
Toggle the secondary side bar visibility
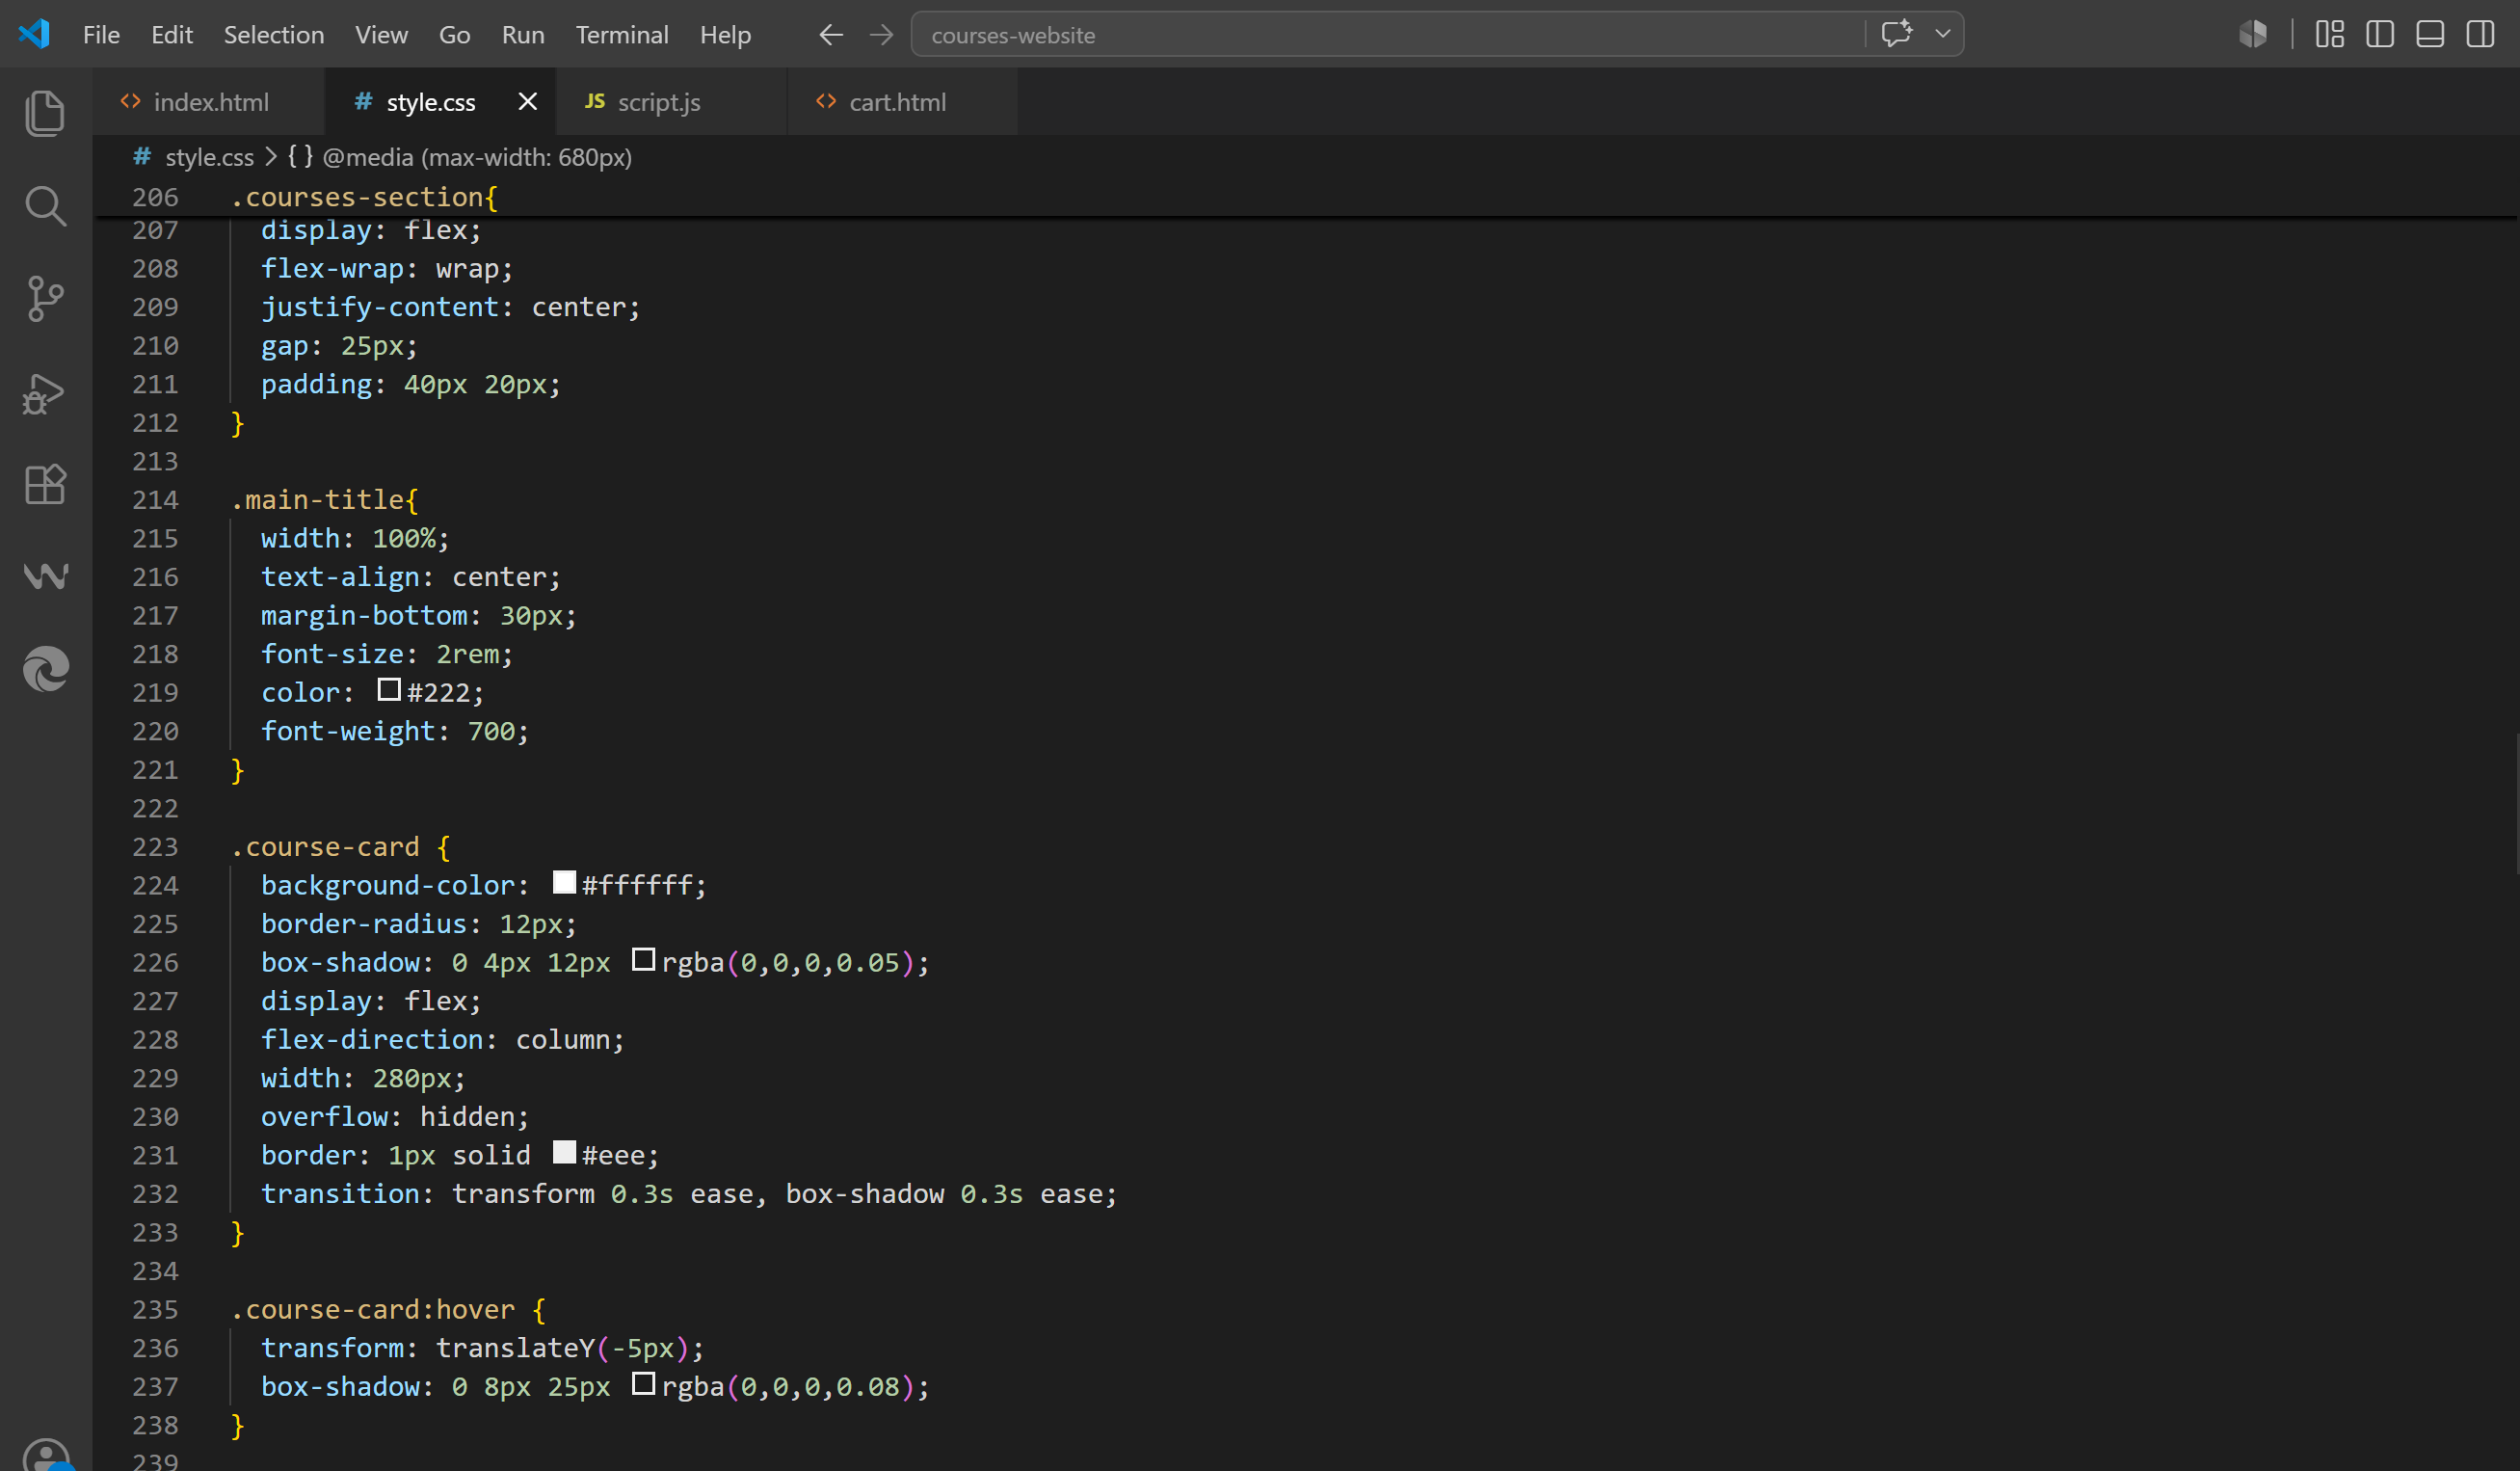[2480, 34]
